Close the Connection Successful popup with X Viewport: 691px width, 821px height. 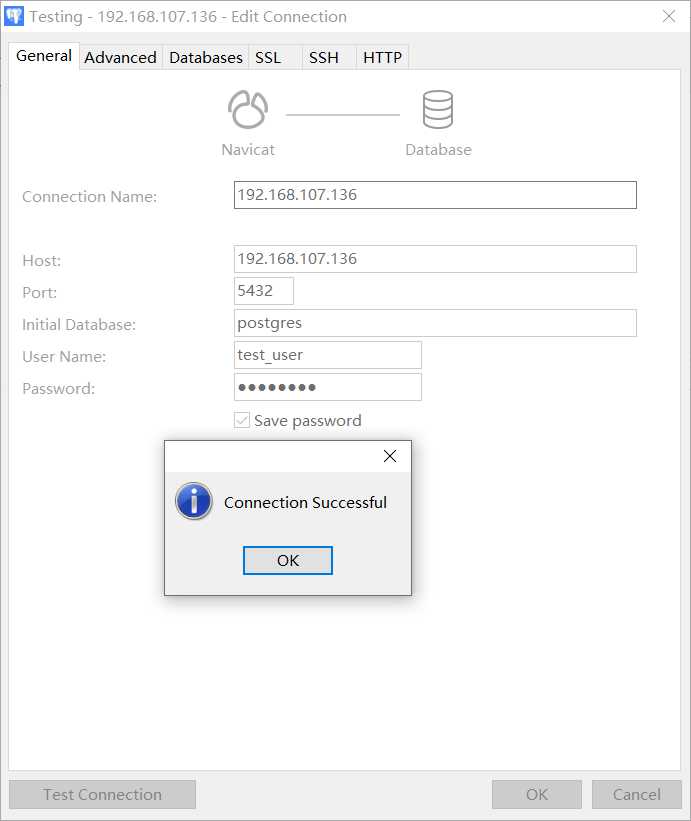coord(390,456)
